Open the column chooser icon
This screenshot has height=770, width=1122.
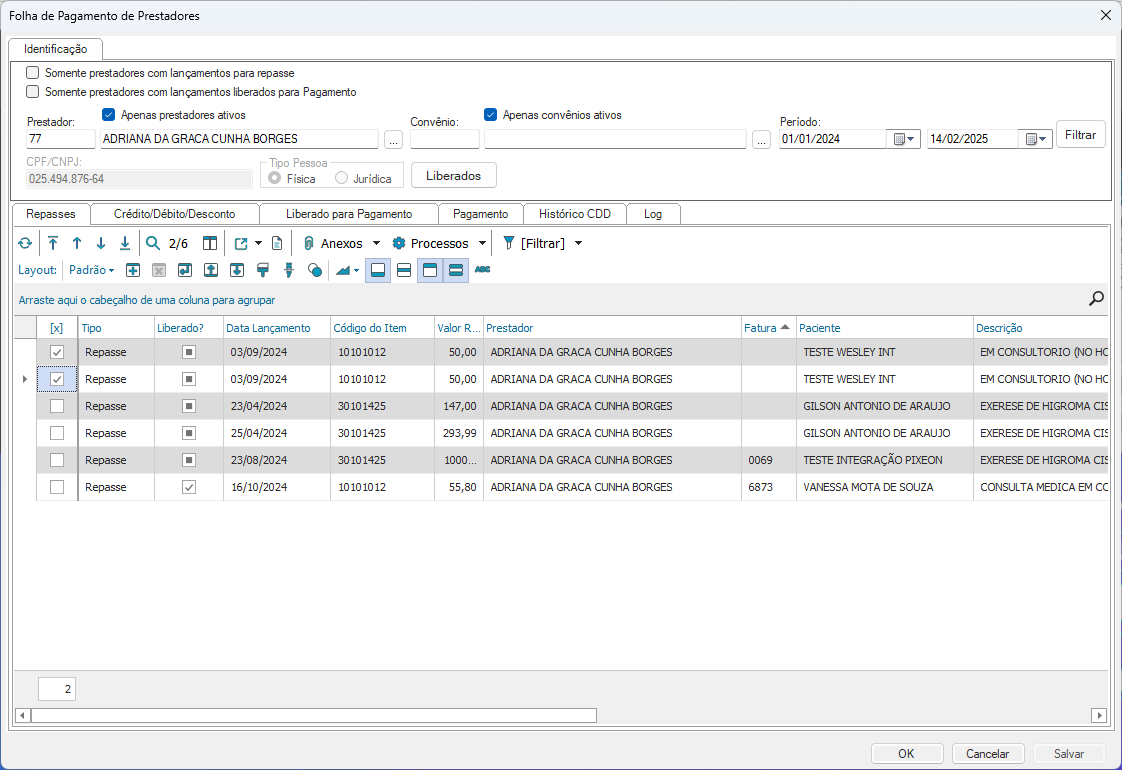click(x=210, y=243)
